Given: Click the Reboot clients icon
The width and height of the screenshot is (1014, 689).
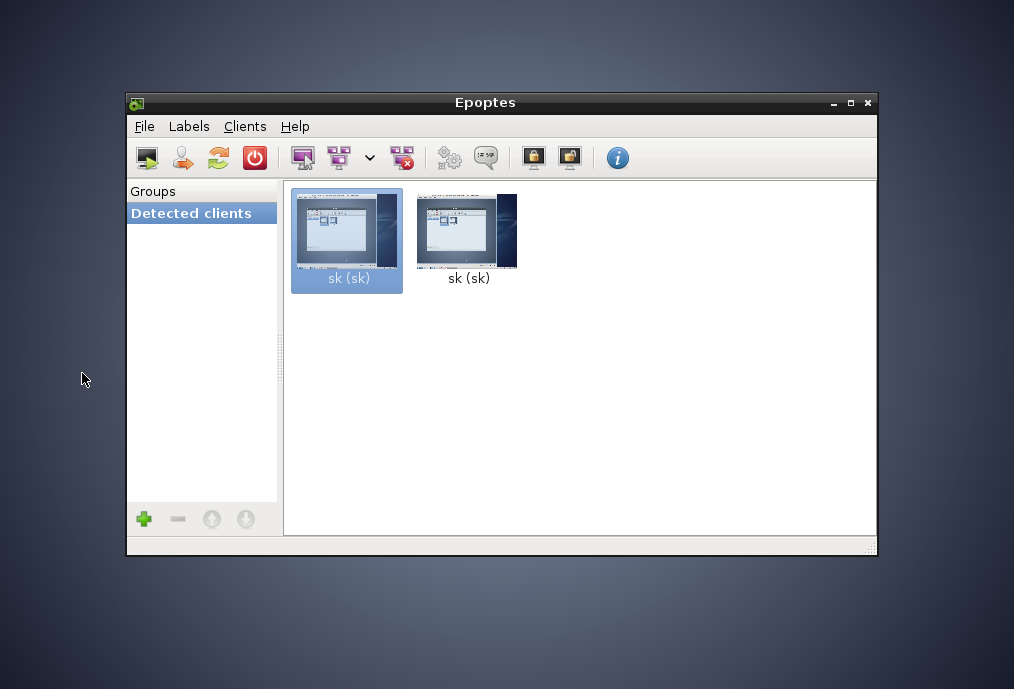Looking at the screenshot, I should pyautogui.click(x=219, y=158).
